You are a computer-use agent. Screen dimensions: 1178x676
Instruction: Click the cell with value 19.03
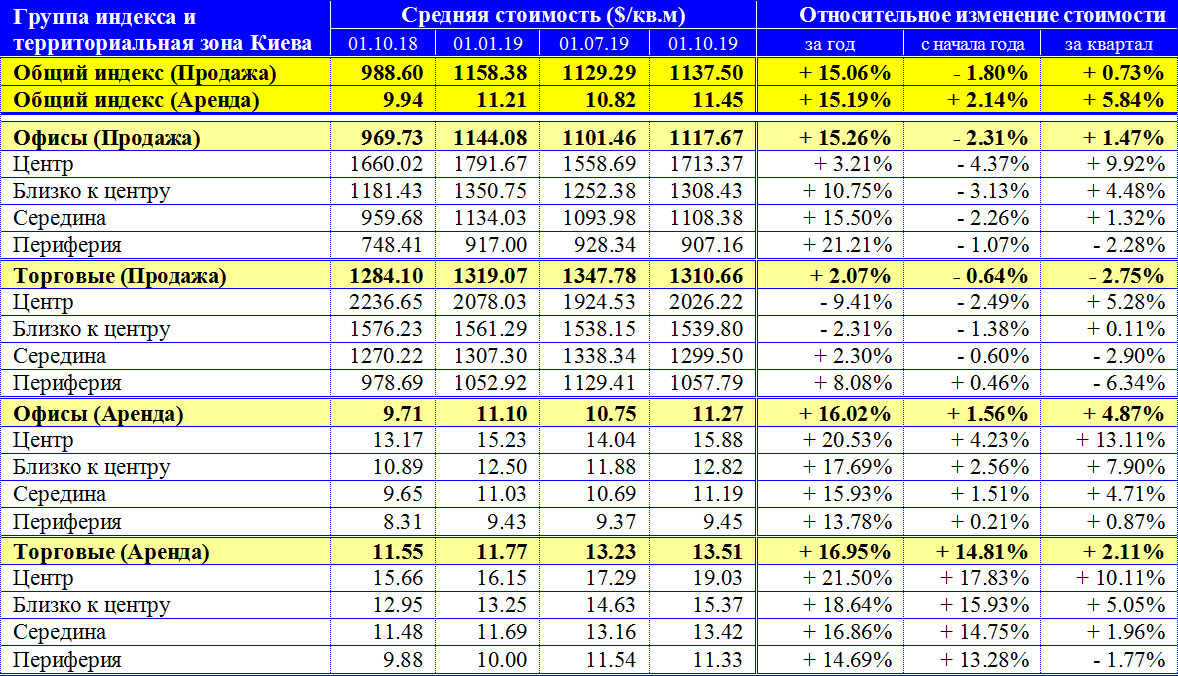pyautogui.click(x=717, y=578)
